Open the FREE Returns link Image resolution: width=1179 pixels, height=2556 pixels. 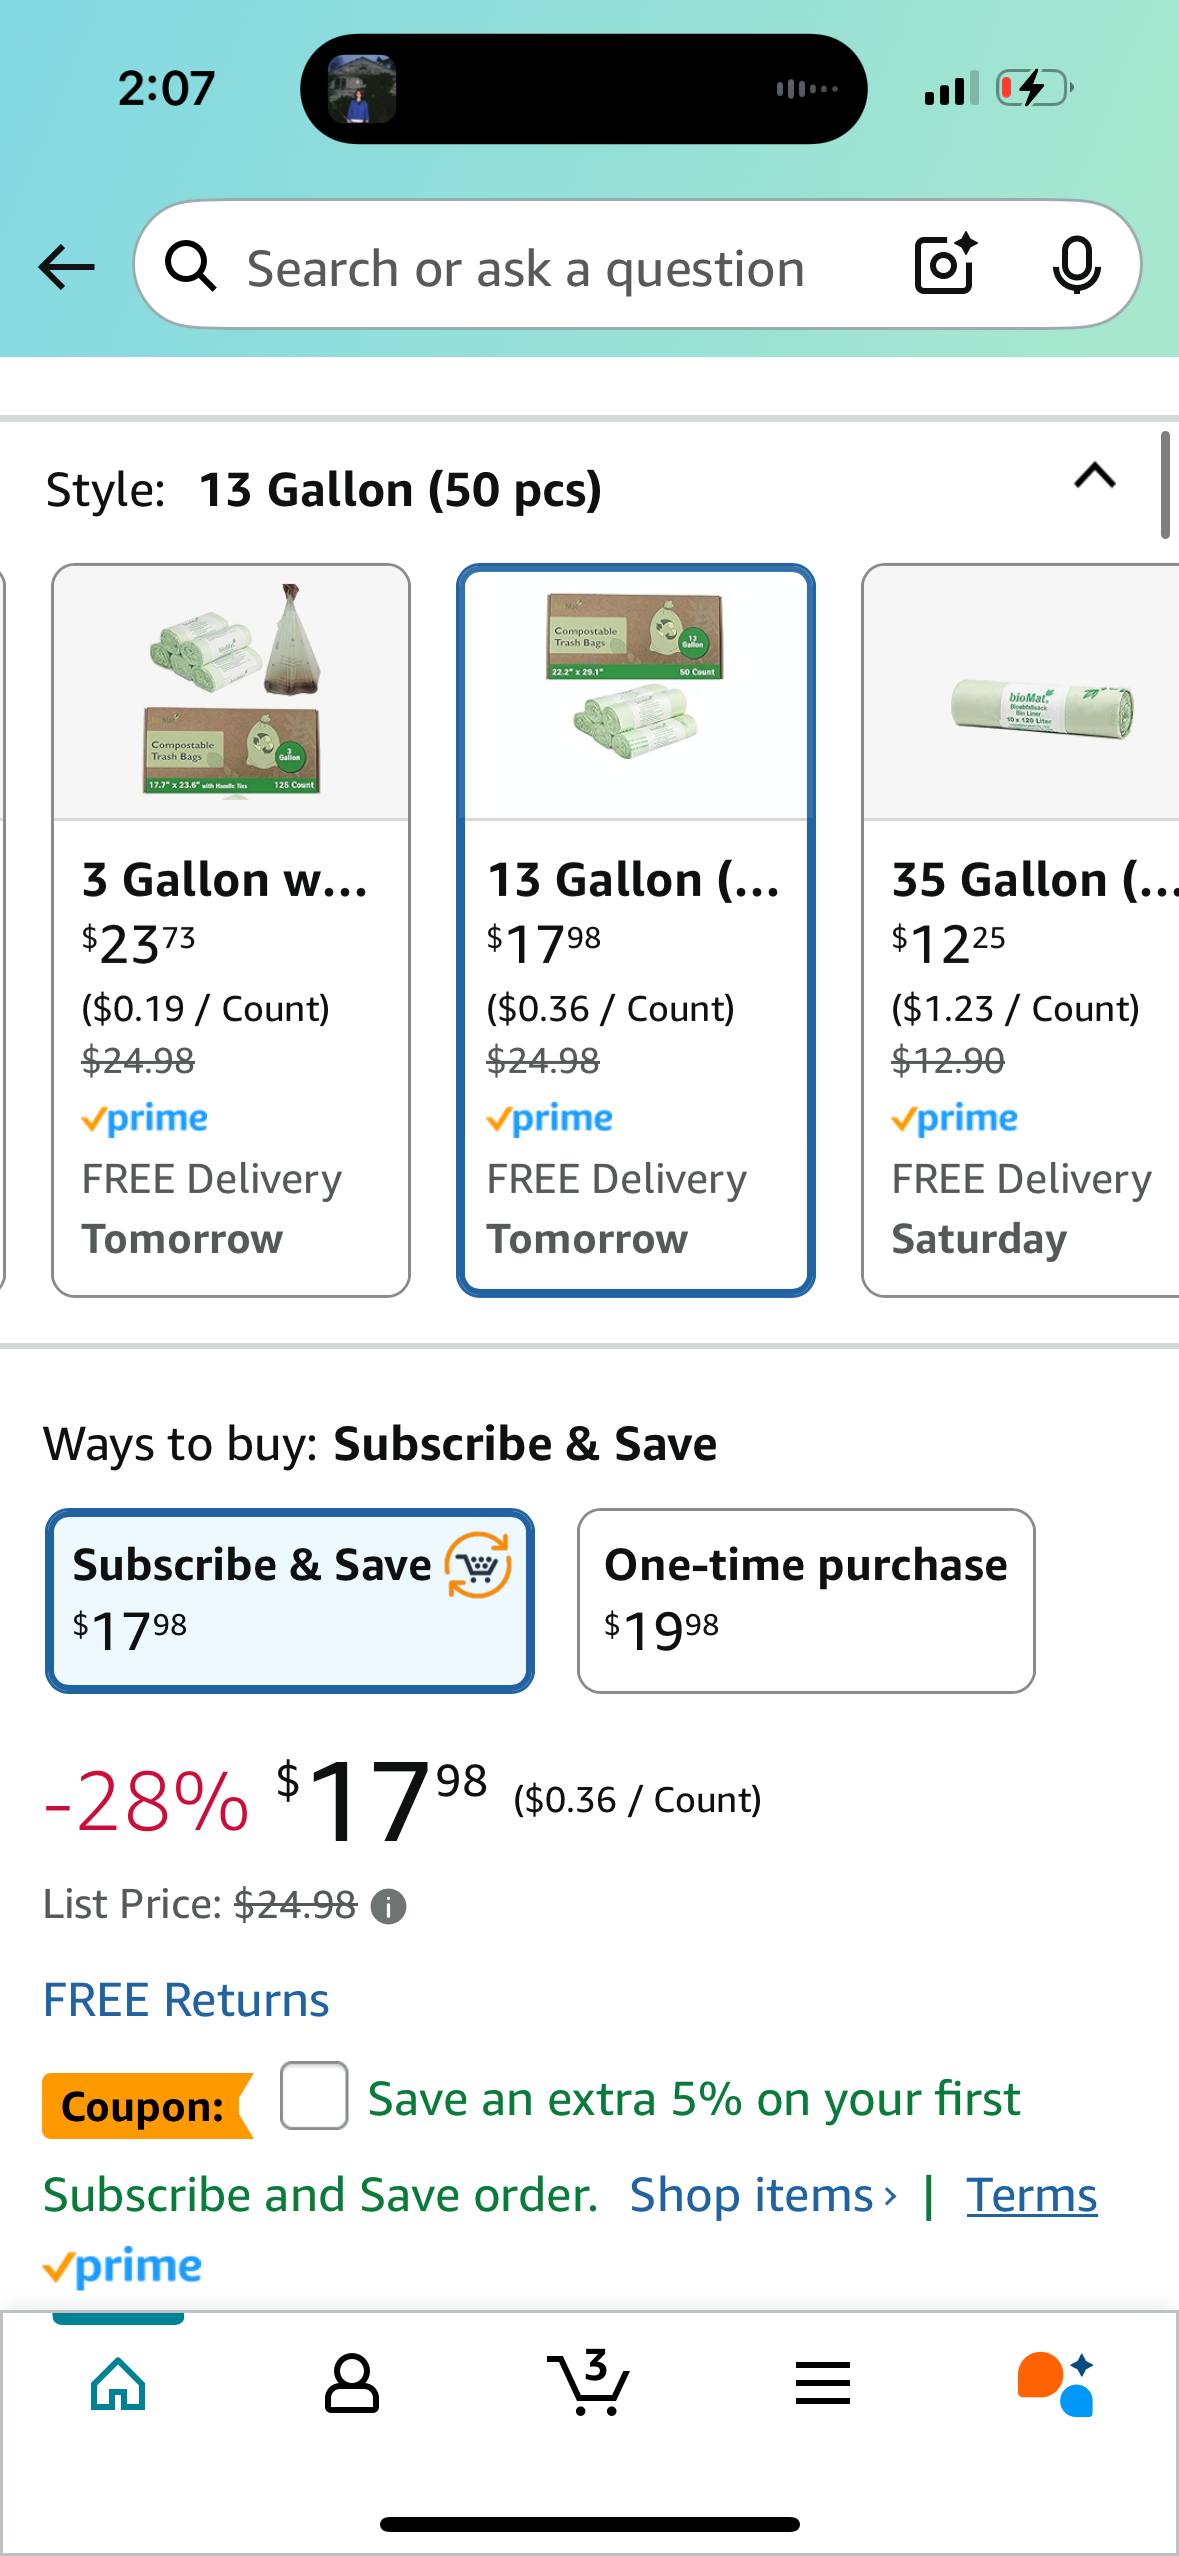(x=186, y=2000)
